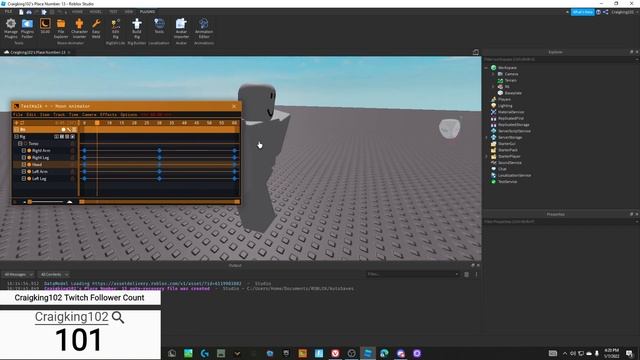Click the Moon Animator zoom slider handle
The image size is (640, 360).
[30, 202]
